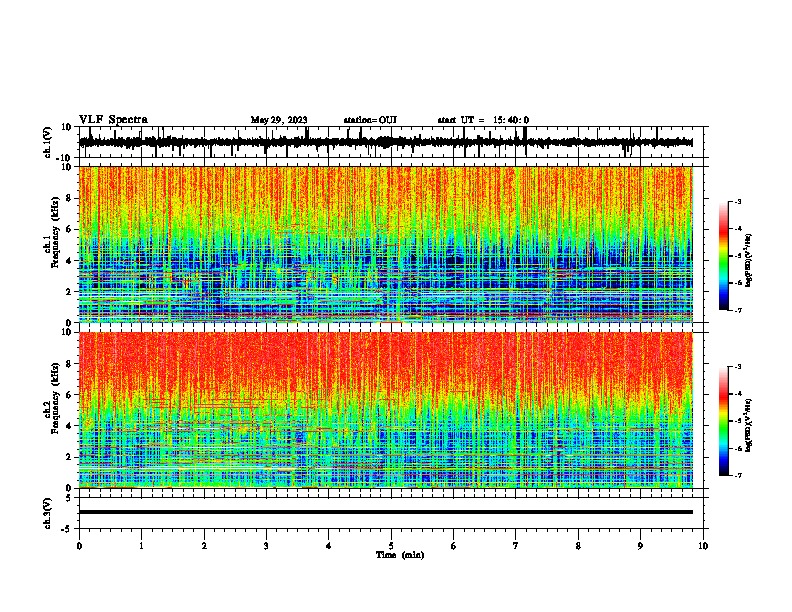Select the "ch.1(V)" waveform axis label
Image resolution: width=792 pixels, height=612 pixels.
pos(48,142)
